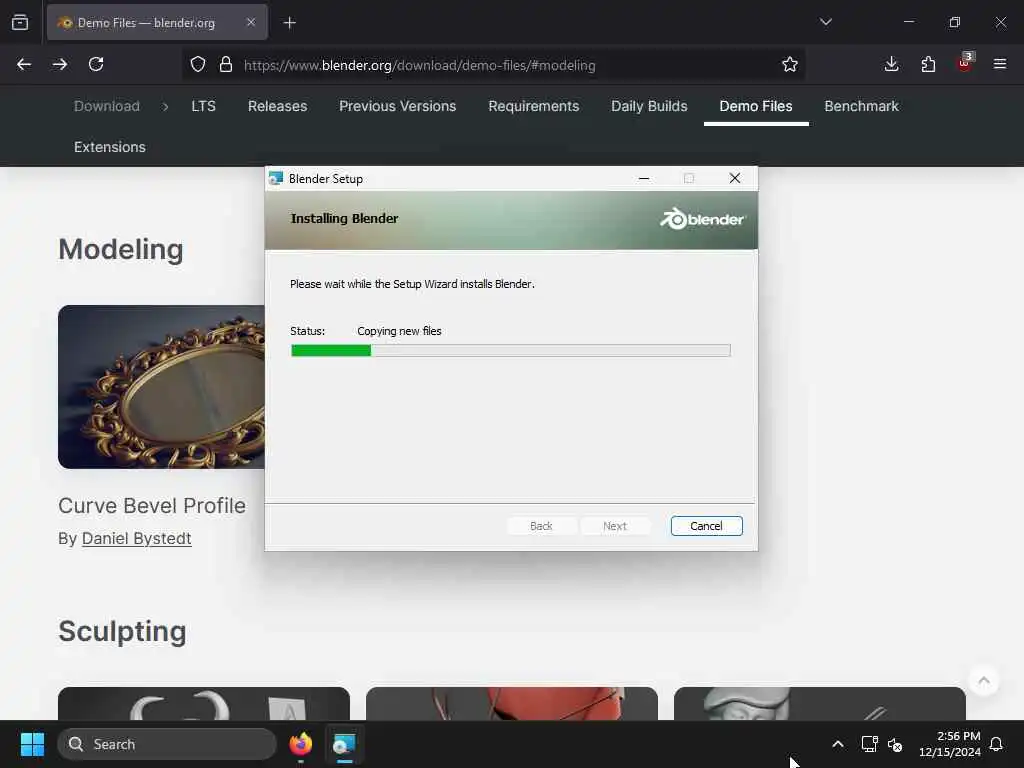1024x768 pixels.
Task: Go to Daily Builds
Action: coord(649,106)
